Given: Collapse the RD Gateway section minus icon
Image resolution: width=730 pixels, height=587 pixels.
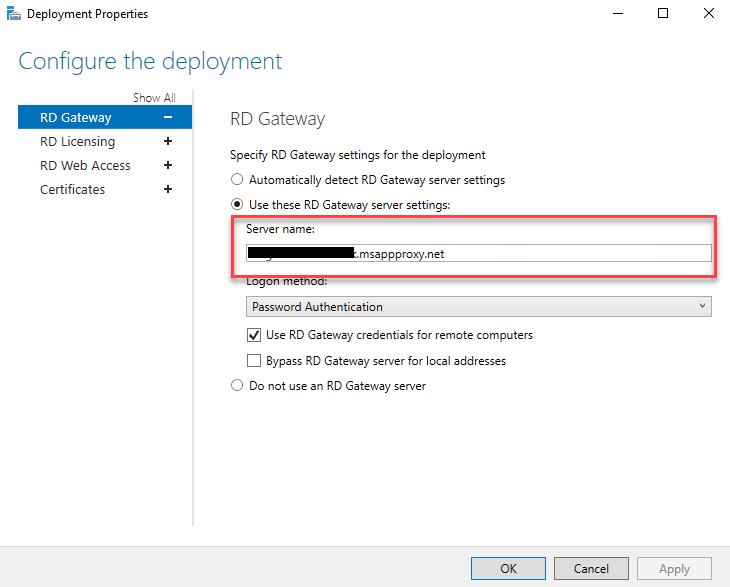Looking at the screenshot, I should 168,117.
